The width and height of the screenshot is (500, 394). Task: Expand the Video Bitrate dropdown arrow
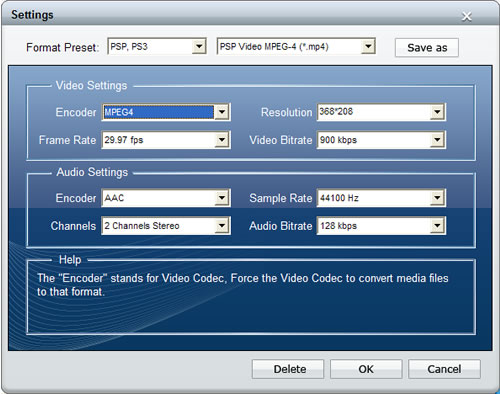[437, 140]
